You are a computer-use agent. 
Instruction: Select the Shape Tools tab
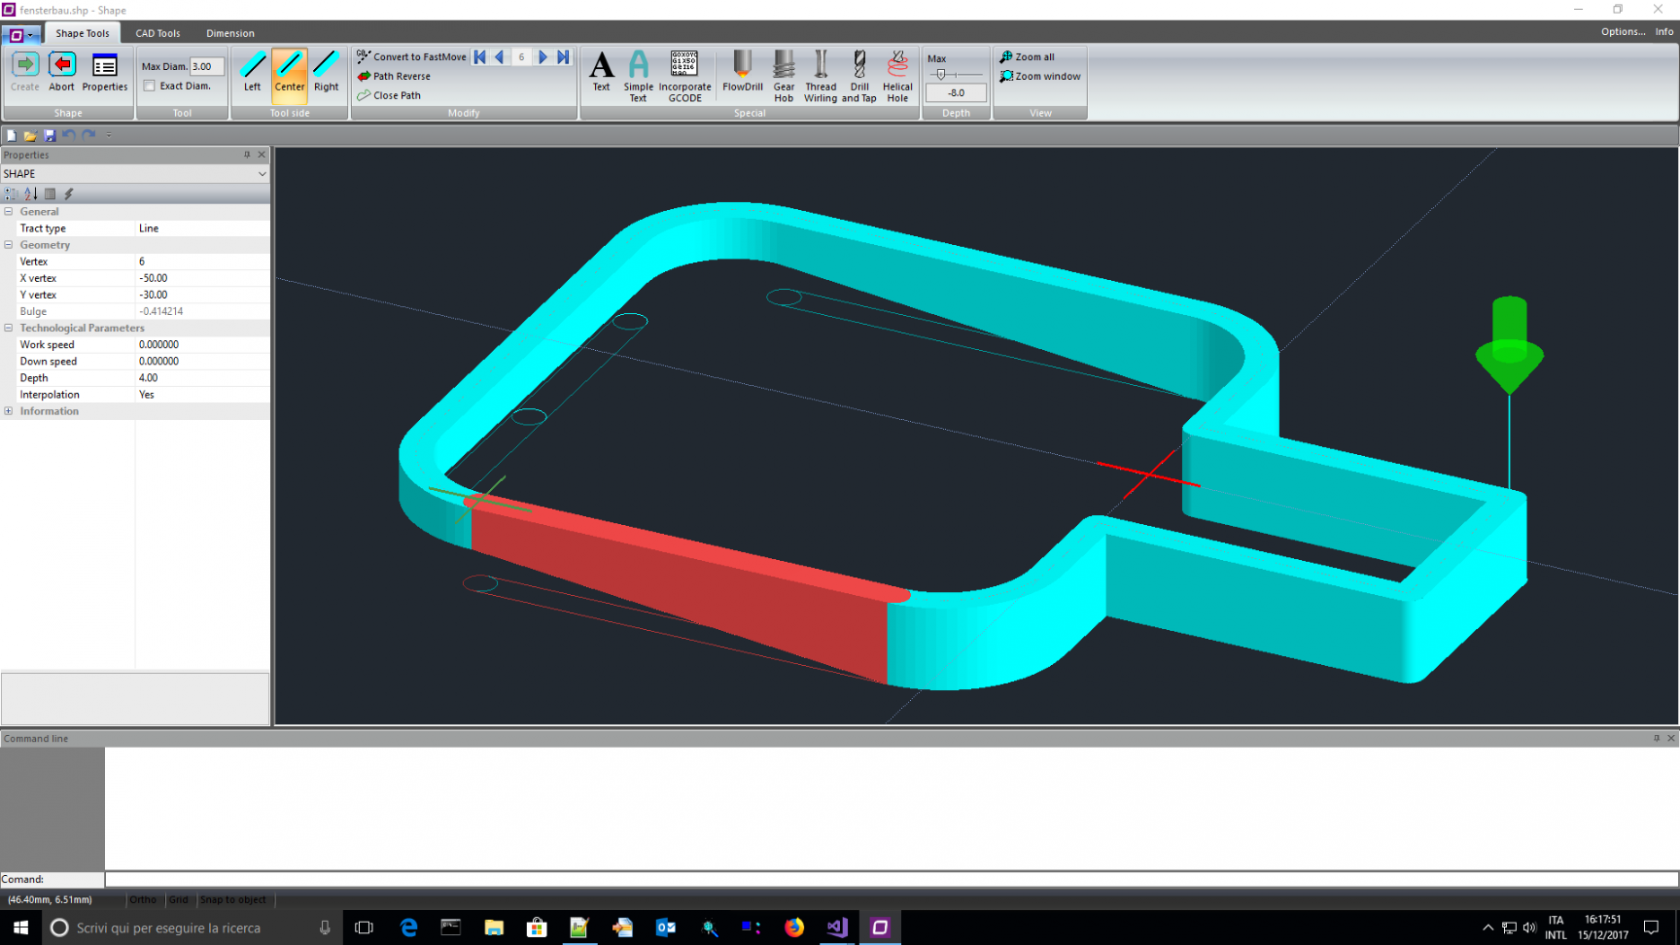pos(82,33)
